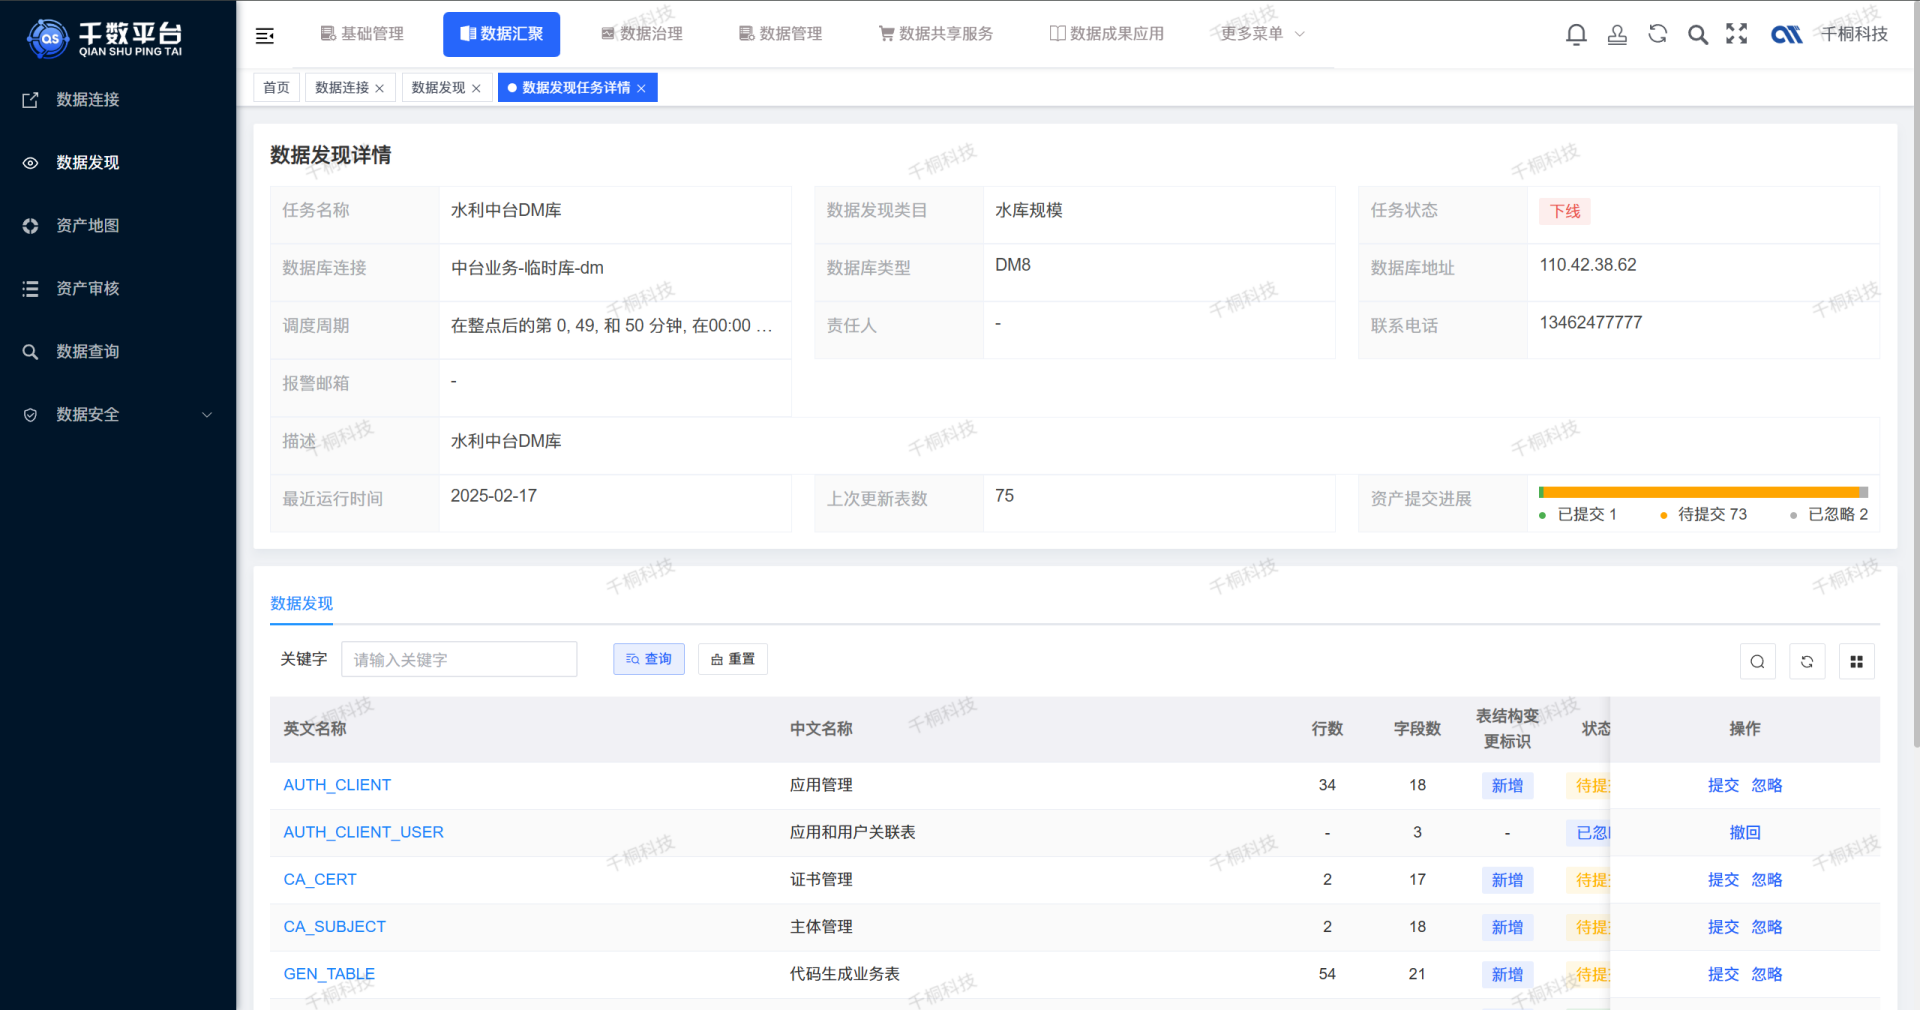Collapse the sidebar with the hamburger toggle

(x=264, y=34)
